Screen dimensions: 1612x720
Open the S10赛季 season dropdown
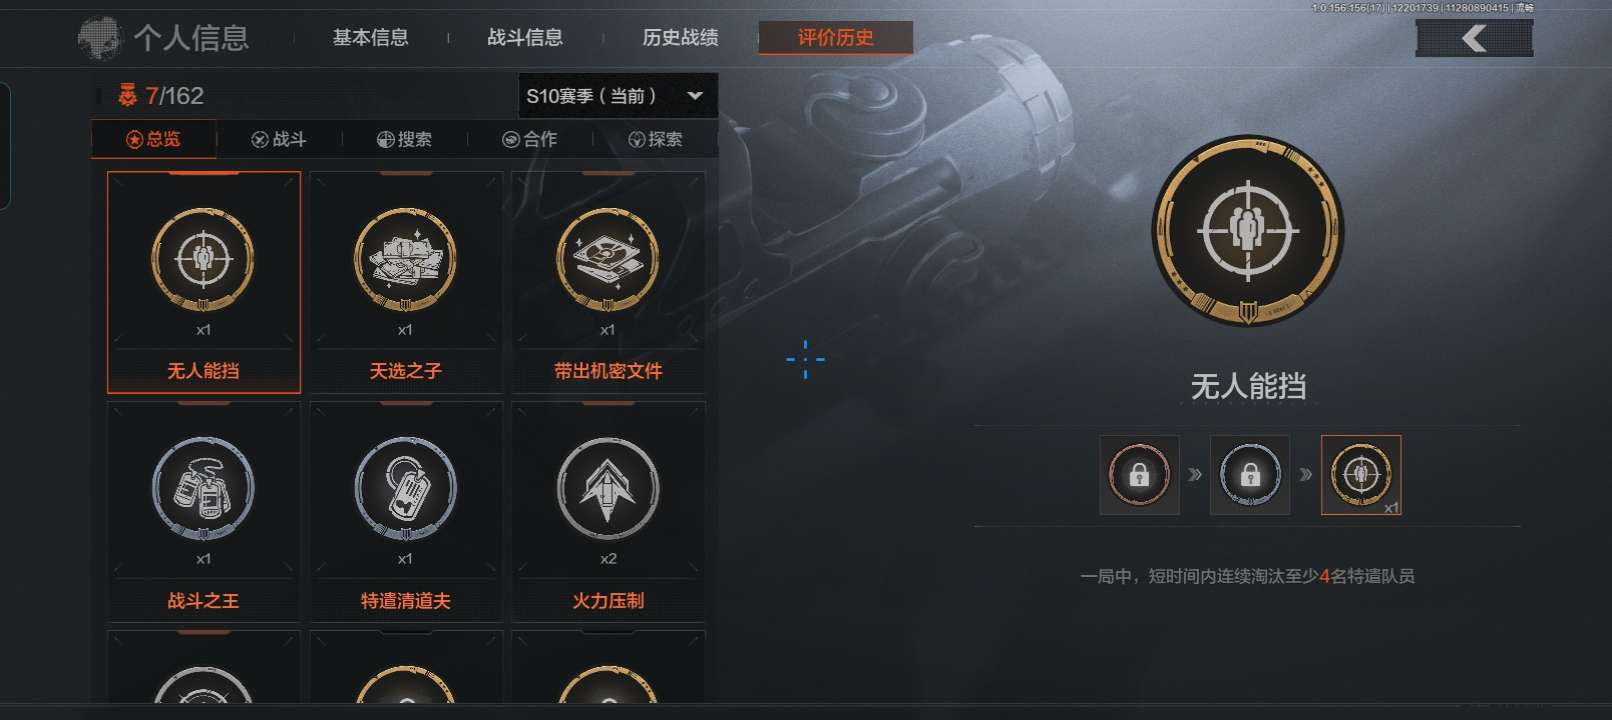(x=618, y=96)
